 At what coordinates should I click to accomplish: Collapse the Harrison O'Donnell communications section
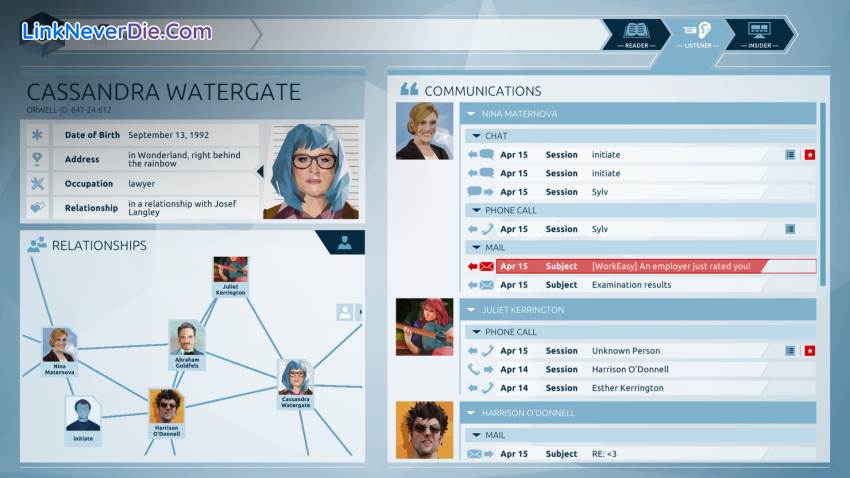coord(471,413)
